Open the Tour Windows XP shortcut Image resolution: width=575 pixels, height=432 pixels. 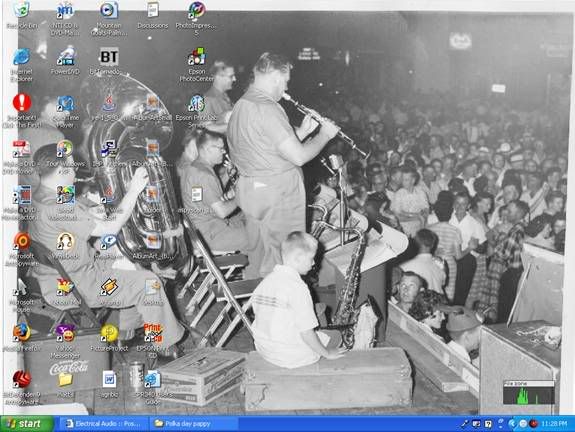click(x=65, y=149)
